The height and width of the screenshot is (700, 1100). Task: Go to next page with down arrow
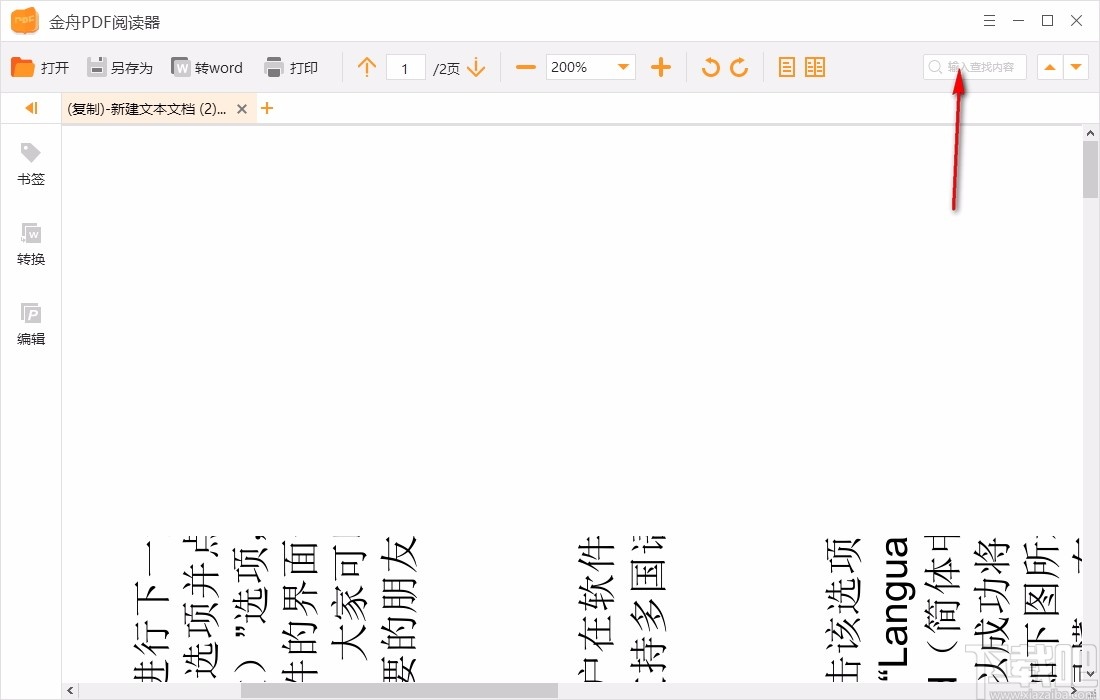476,67
